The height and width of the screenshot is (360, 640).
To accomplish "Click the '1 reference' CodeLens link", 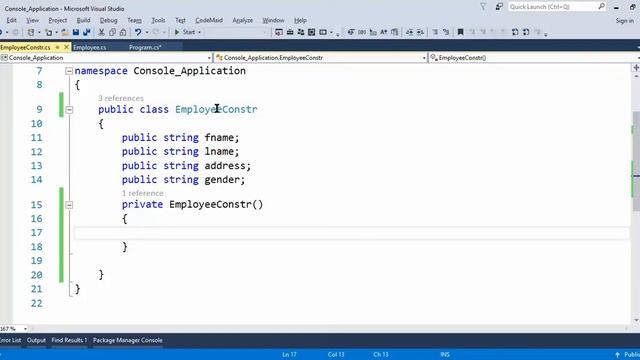I will tap(142, 193).
